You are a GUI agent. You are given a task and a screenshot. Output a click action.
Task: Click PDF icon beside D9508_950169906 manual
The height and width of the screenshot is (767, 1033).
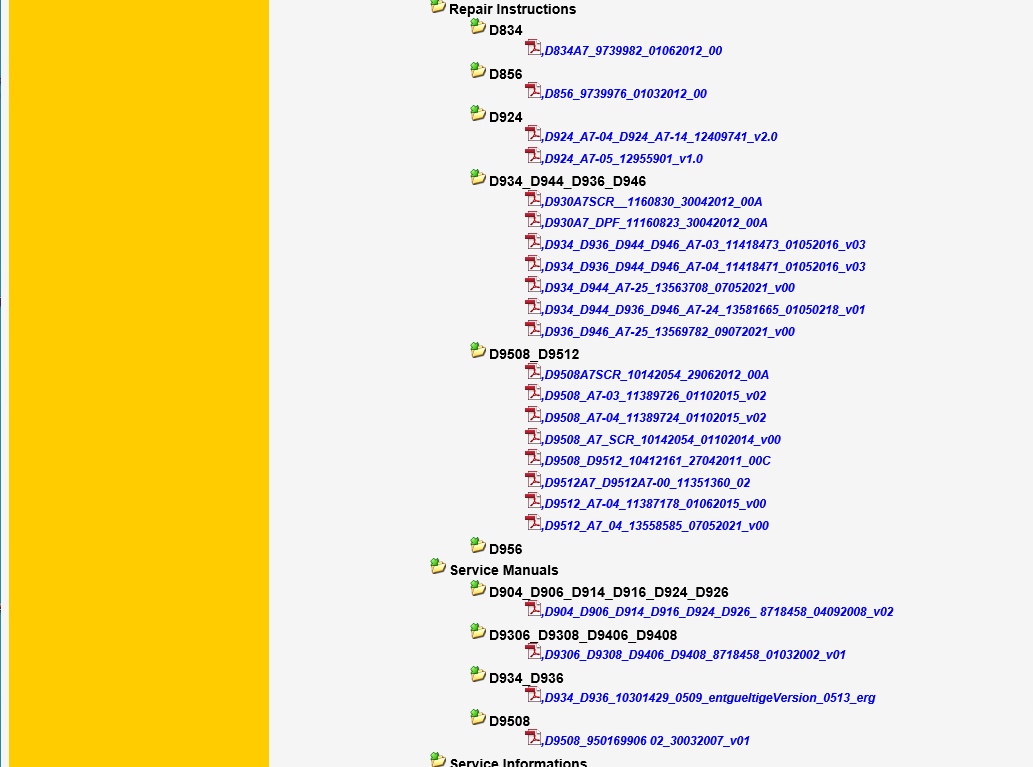pyautogui.click(x=533, y=739)
